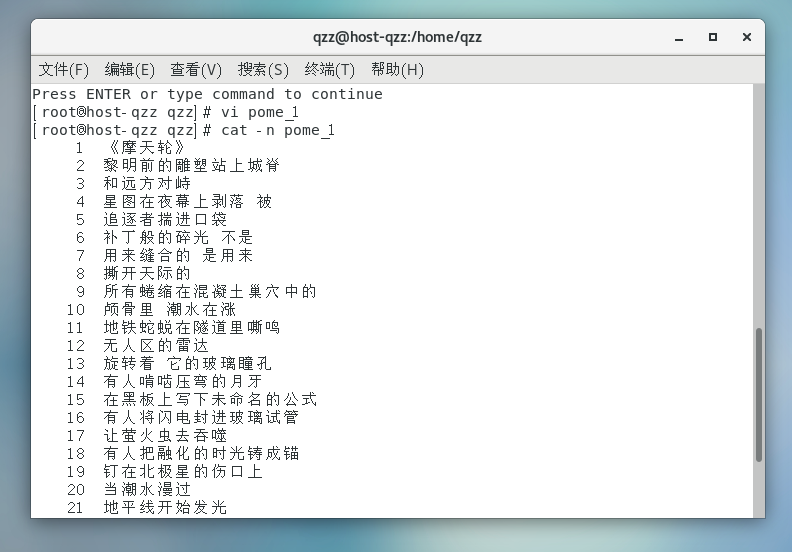Click the 'Press ENTER or type command' line
792x552 pixels.
(208, 94)
